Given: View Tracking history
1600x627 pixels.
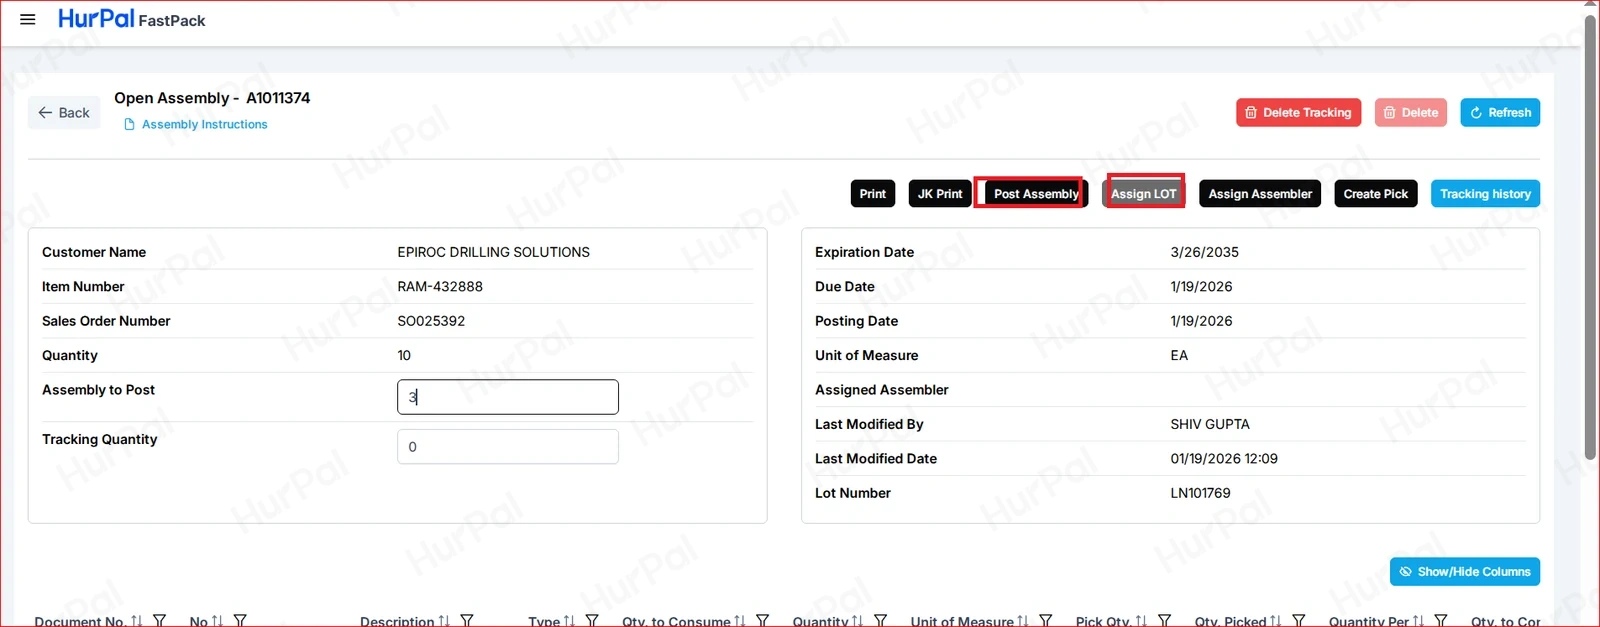Looking at the screenshot, I should coord(1485,194).
